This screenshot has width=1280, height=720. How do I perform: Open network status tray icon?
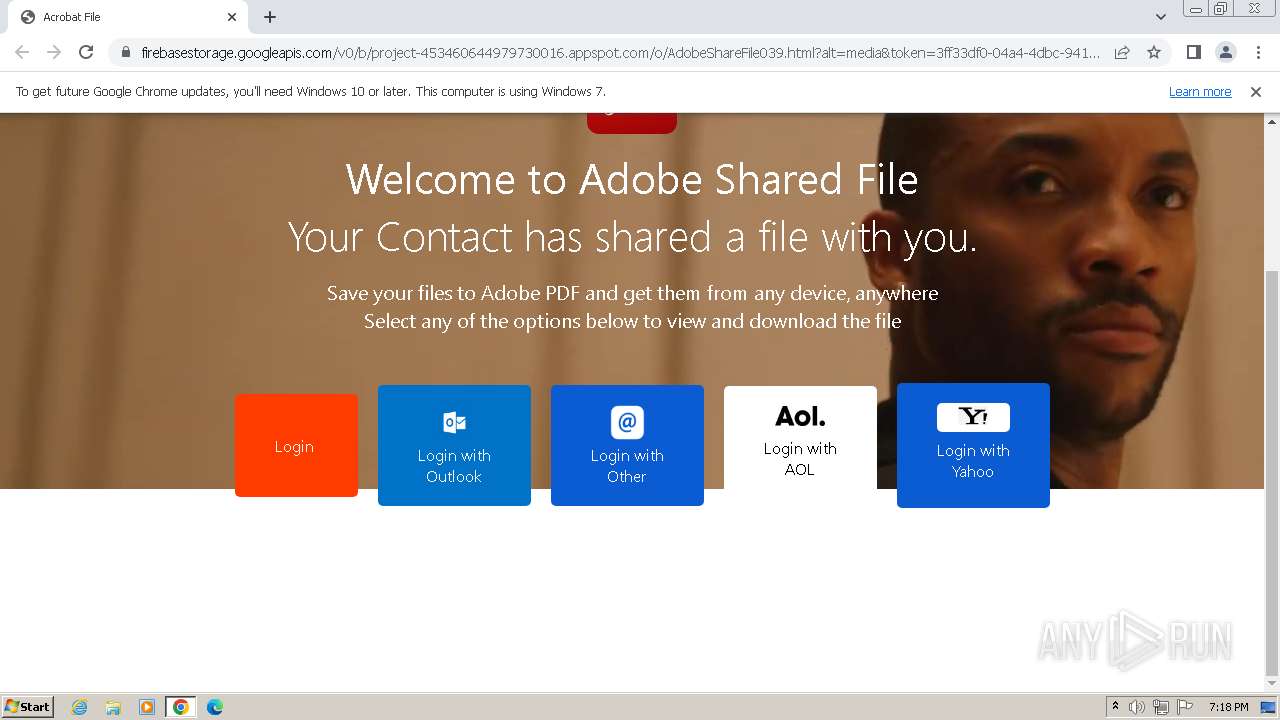click(1161, 707)
